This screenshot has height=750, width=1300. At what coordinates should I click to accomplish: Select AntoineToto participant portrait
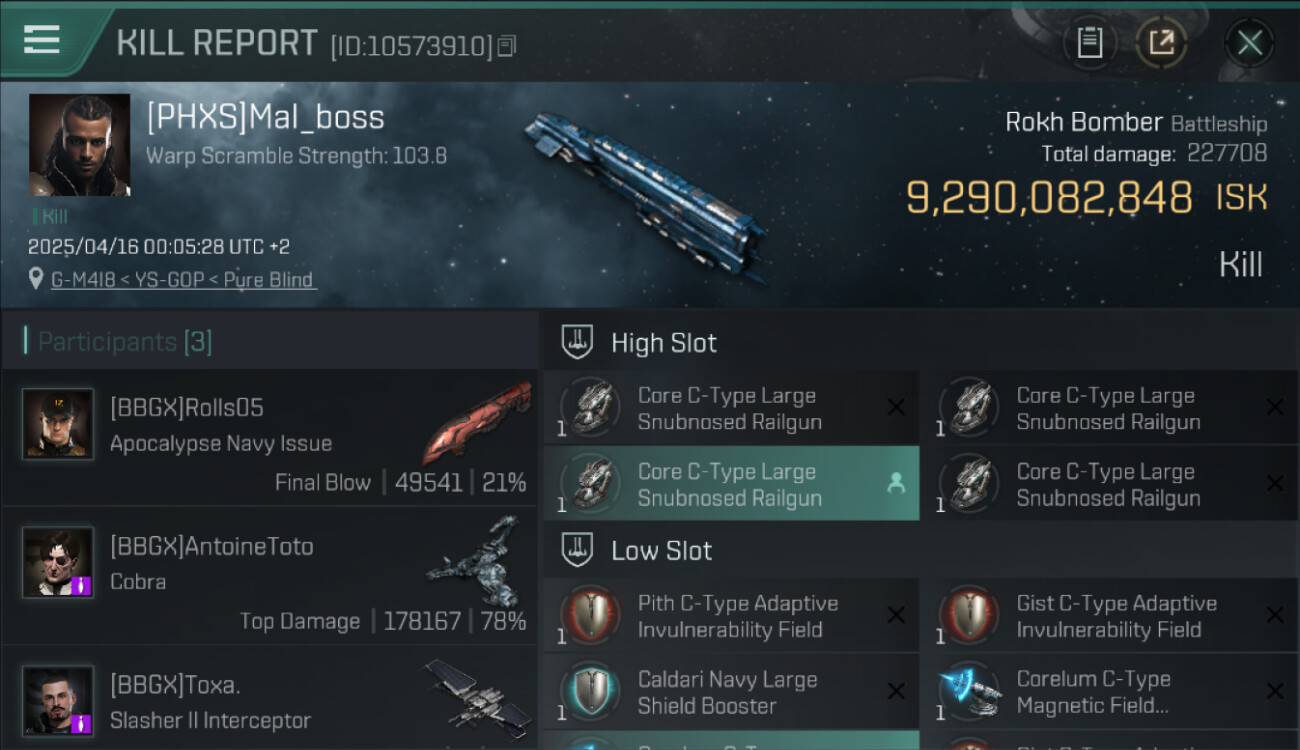pyautogui.click(x=58, y=562)
